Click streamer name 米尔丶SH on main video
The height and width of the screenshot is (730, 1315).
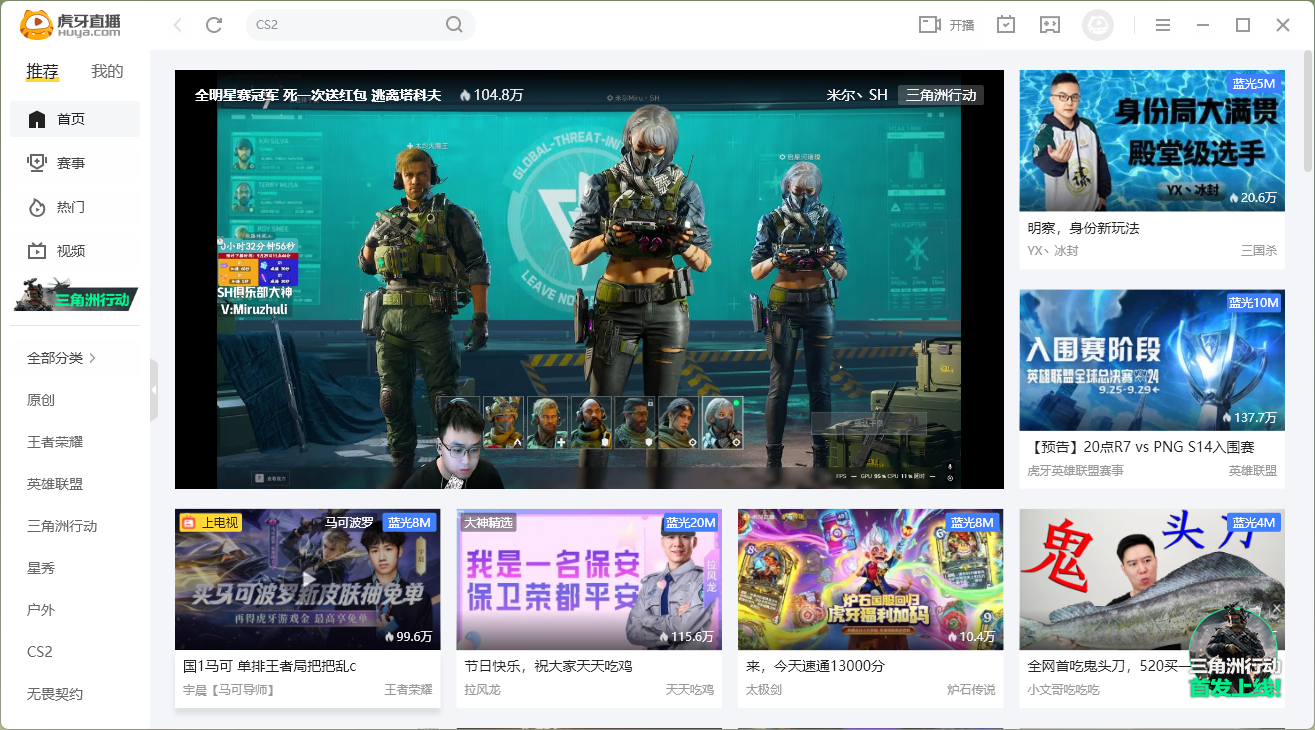[x=857, y=95]
